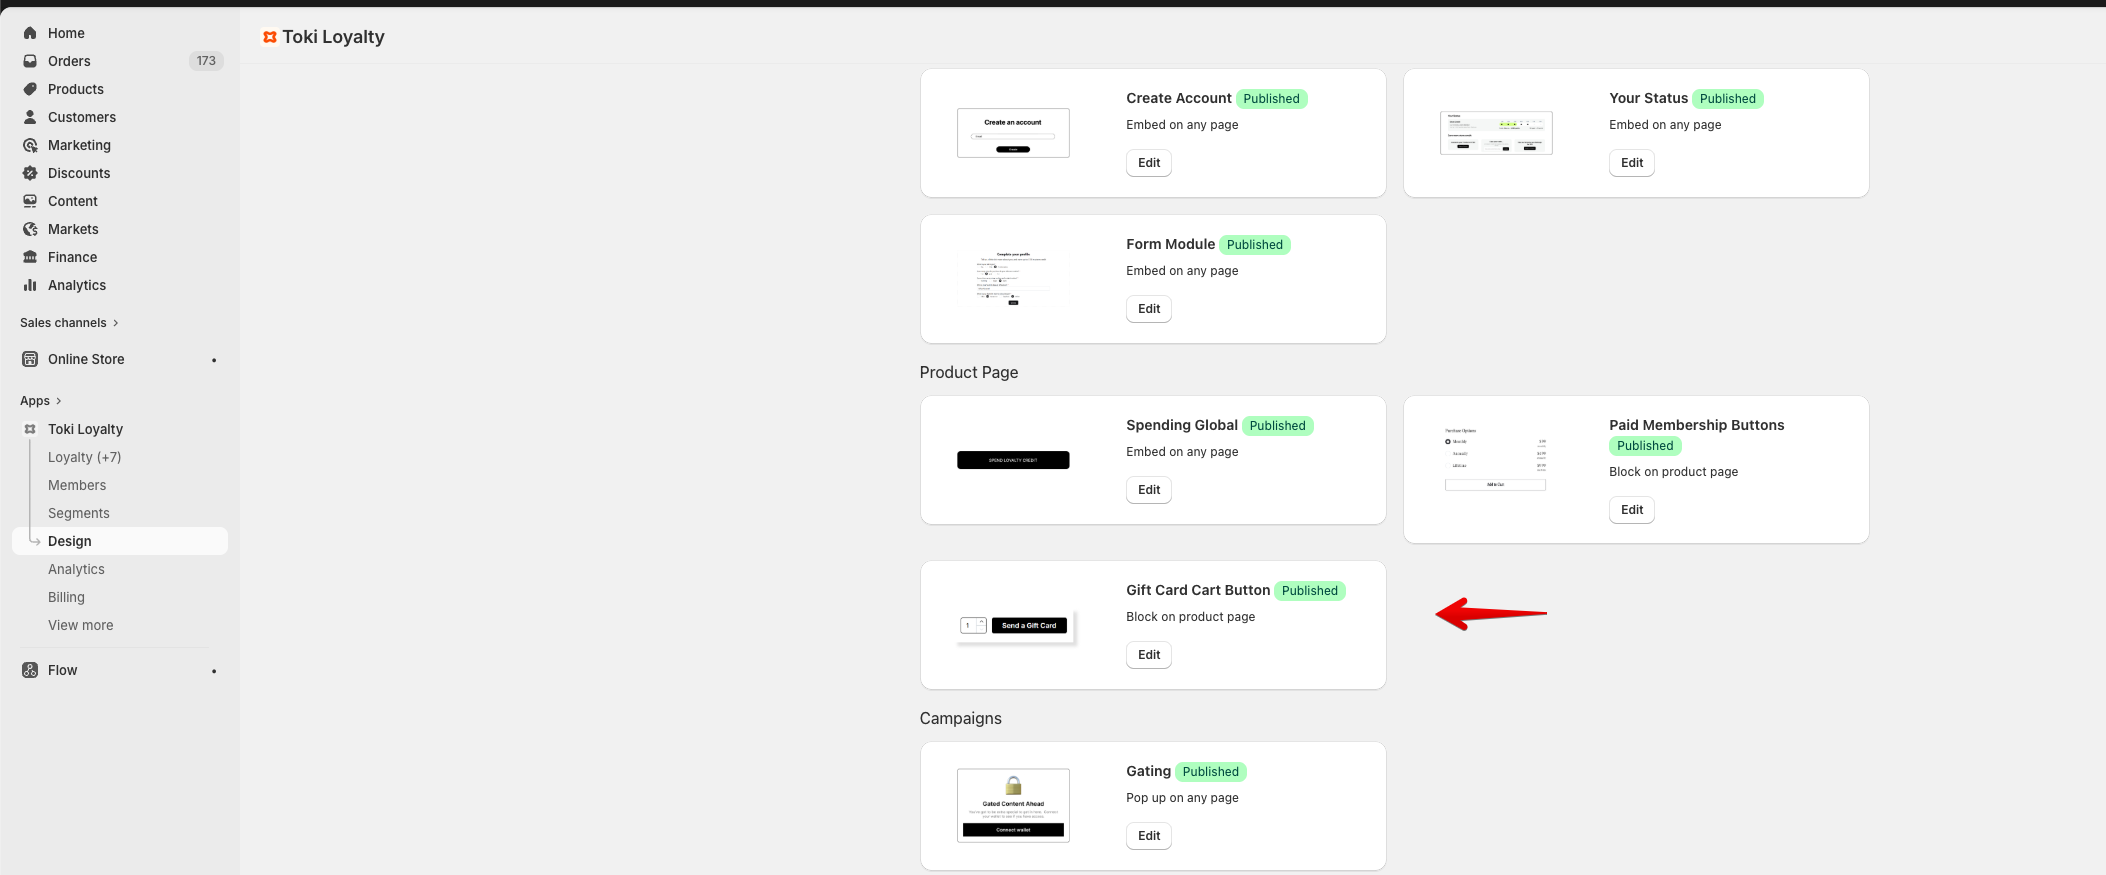
Task: Click the Home icon in sidebar
Action: pyautogui.click(x=30, y=33)
